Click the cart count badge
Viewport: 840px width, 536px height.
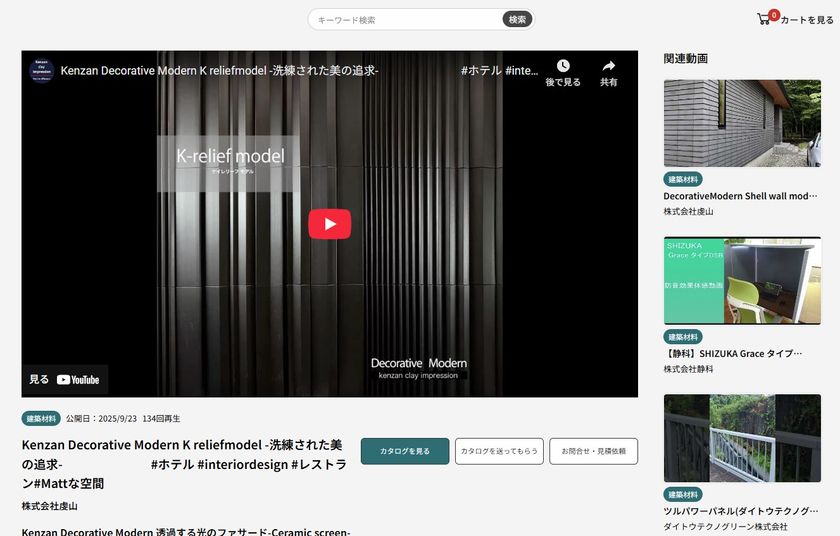(x=774, y=15)
